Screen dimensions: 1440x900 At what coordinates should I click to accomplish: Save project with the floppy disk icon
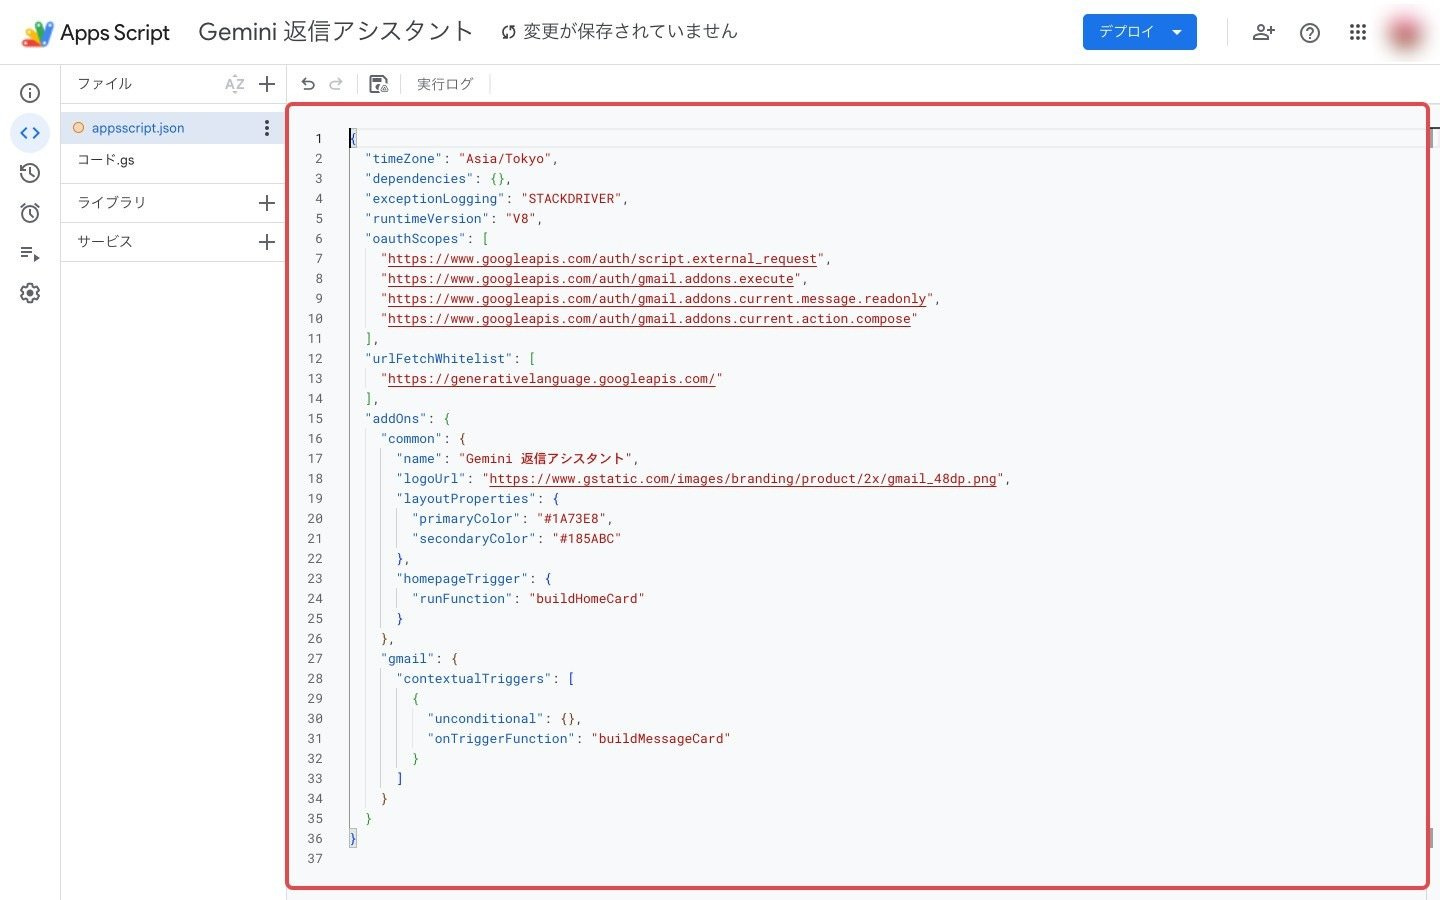click(379, 84)
